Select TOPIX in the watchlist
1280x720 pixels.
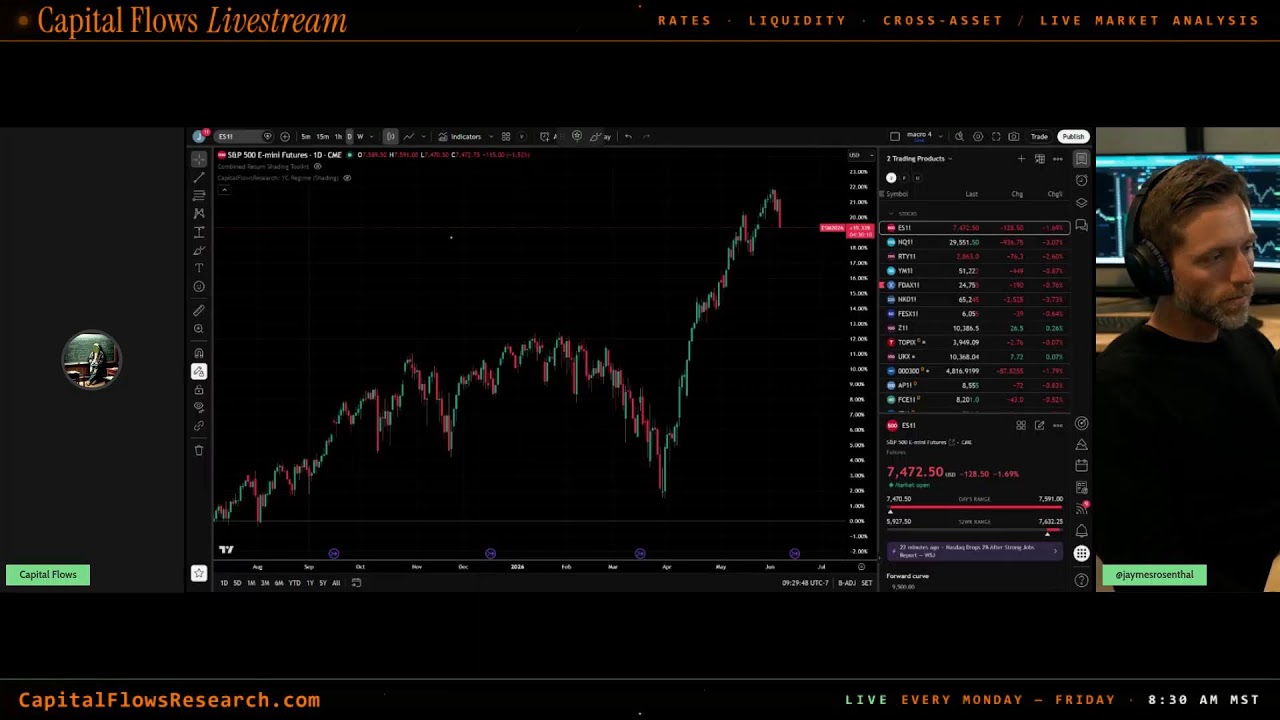pyautogui.click(x=975, y=342)
